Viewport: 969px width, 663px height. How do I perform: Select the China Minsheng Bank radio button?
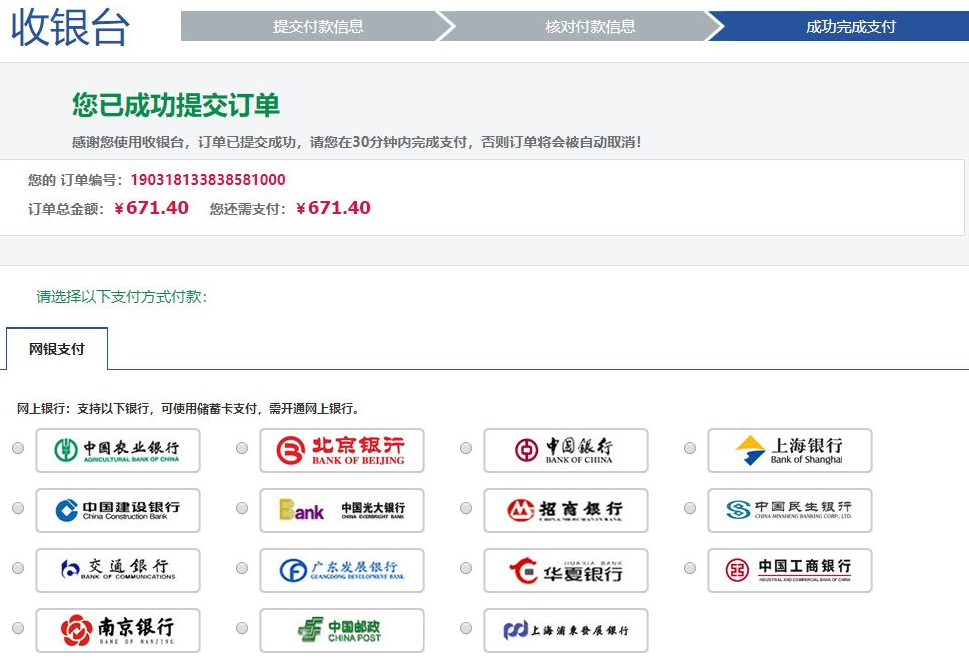(690, 508)
